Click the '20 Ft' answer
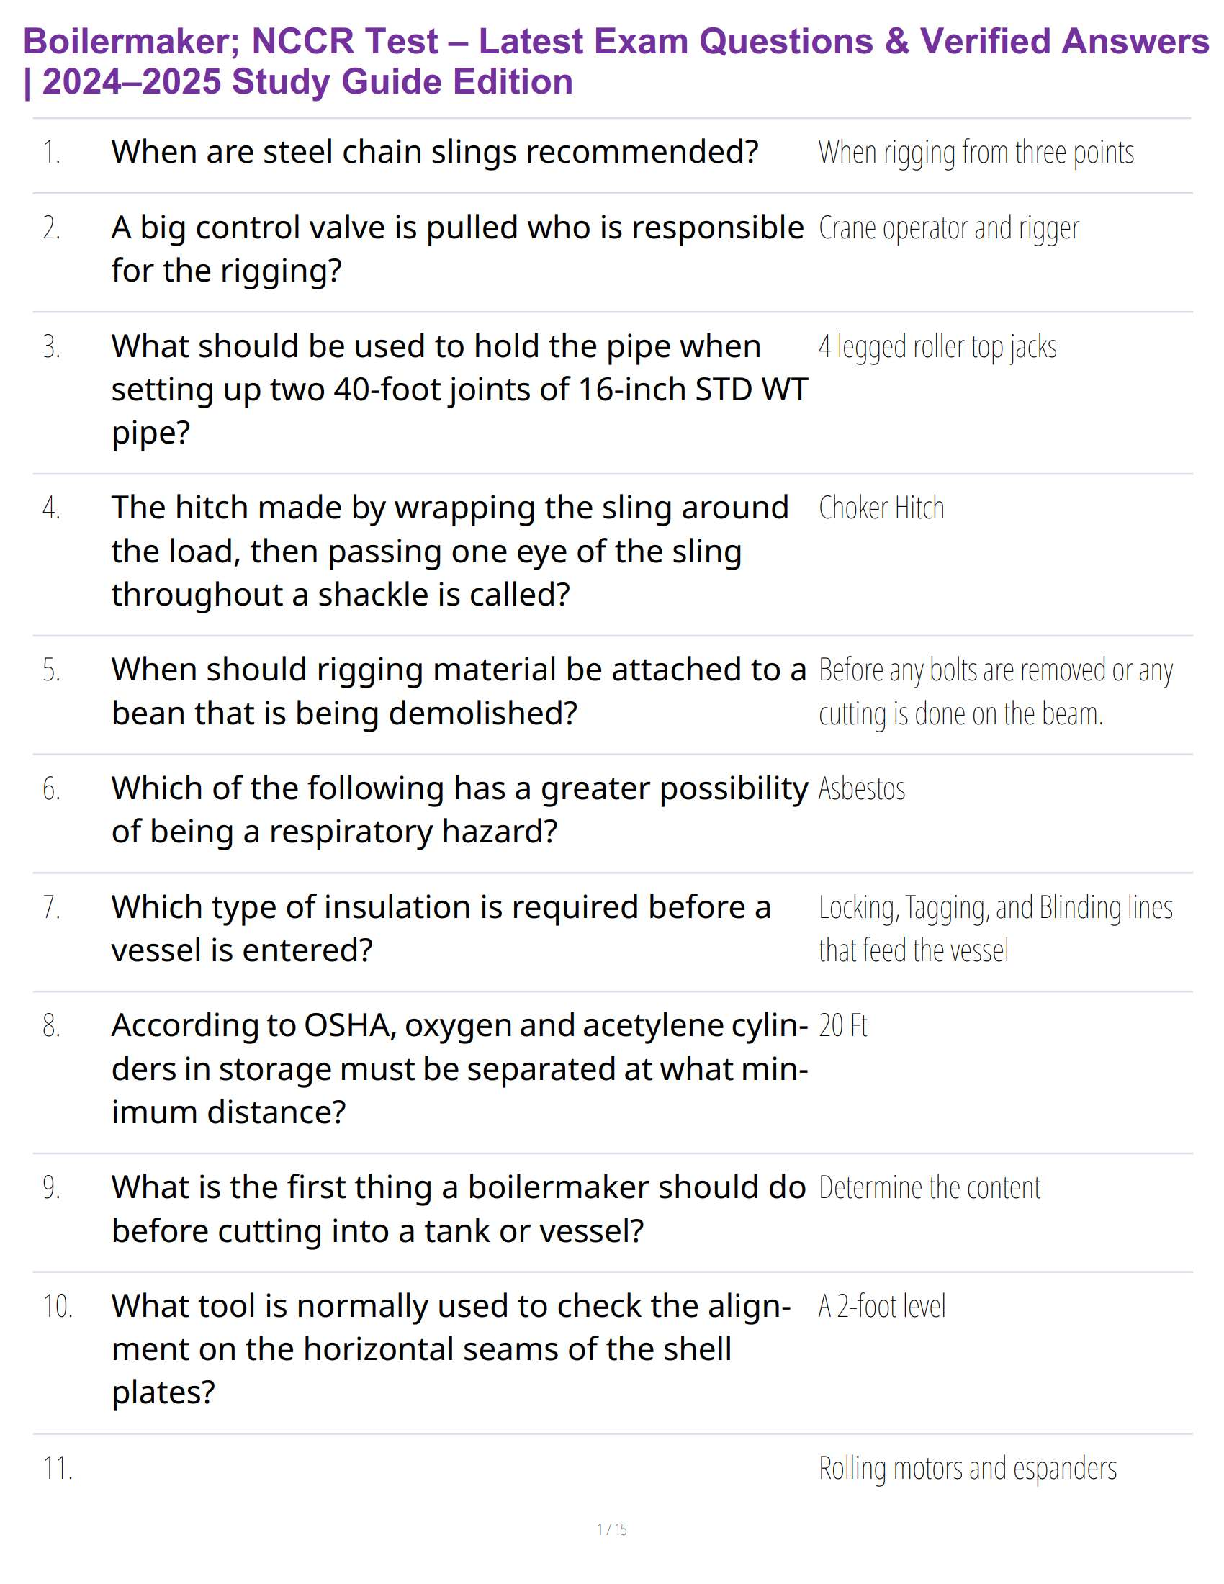Image resolution: width=1224 pixels, height=1584 pixels. click(x=843, y=1026)
